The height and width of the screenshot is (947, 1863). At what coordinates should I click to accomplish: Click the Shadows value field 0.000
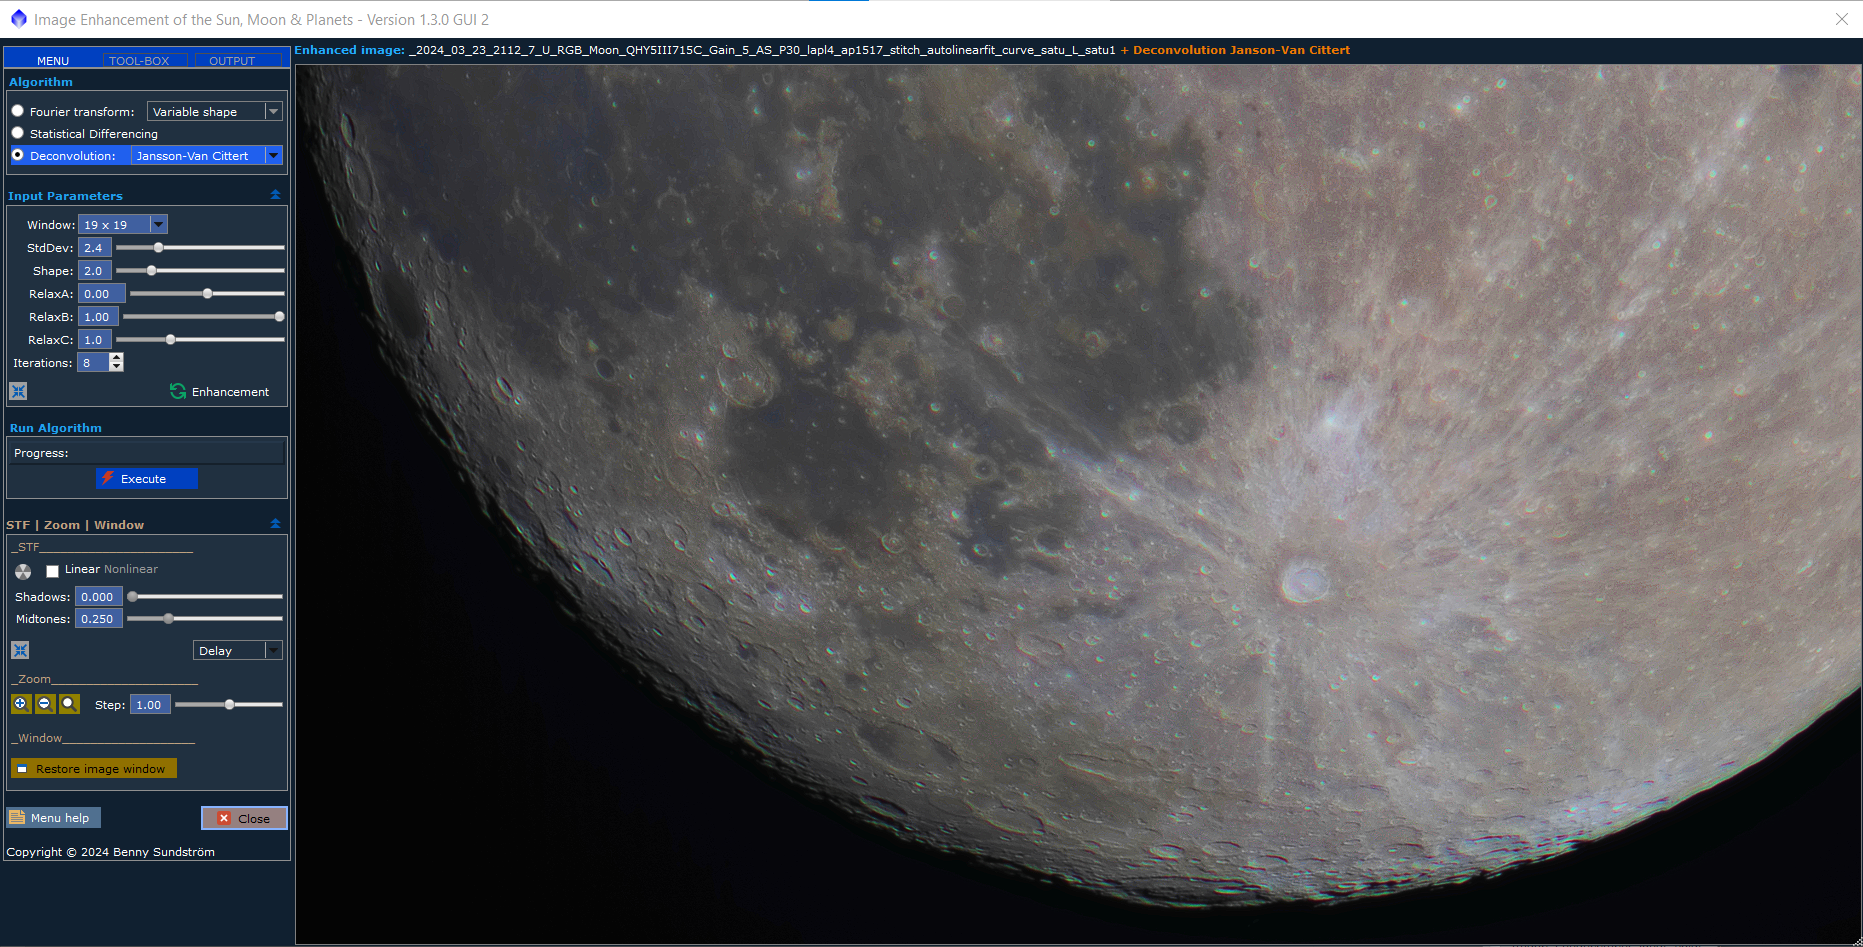(99, 596)
